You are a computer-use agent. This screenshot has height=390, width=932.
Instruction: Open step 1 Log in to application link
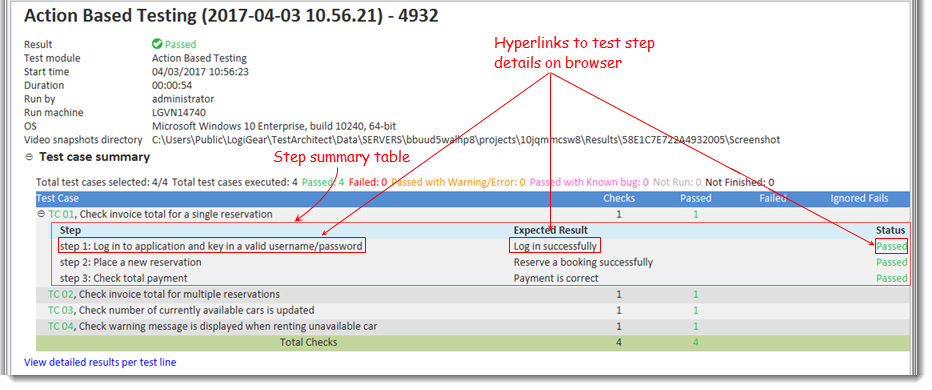pos(212,246)
